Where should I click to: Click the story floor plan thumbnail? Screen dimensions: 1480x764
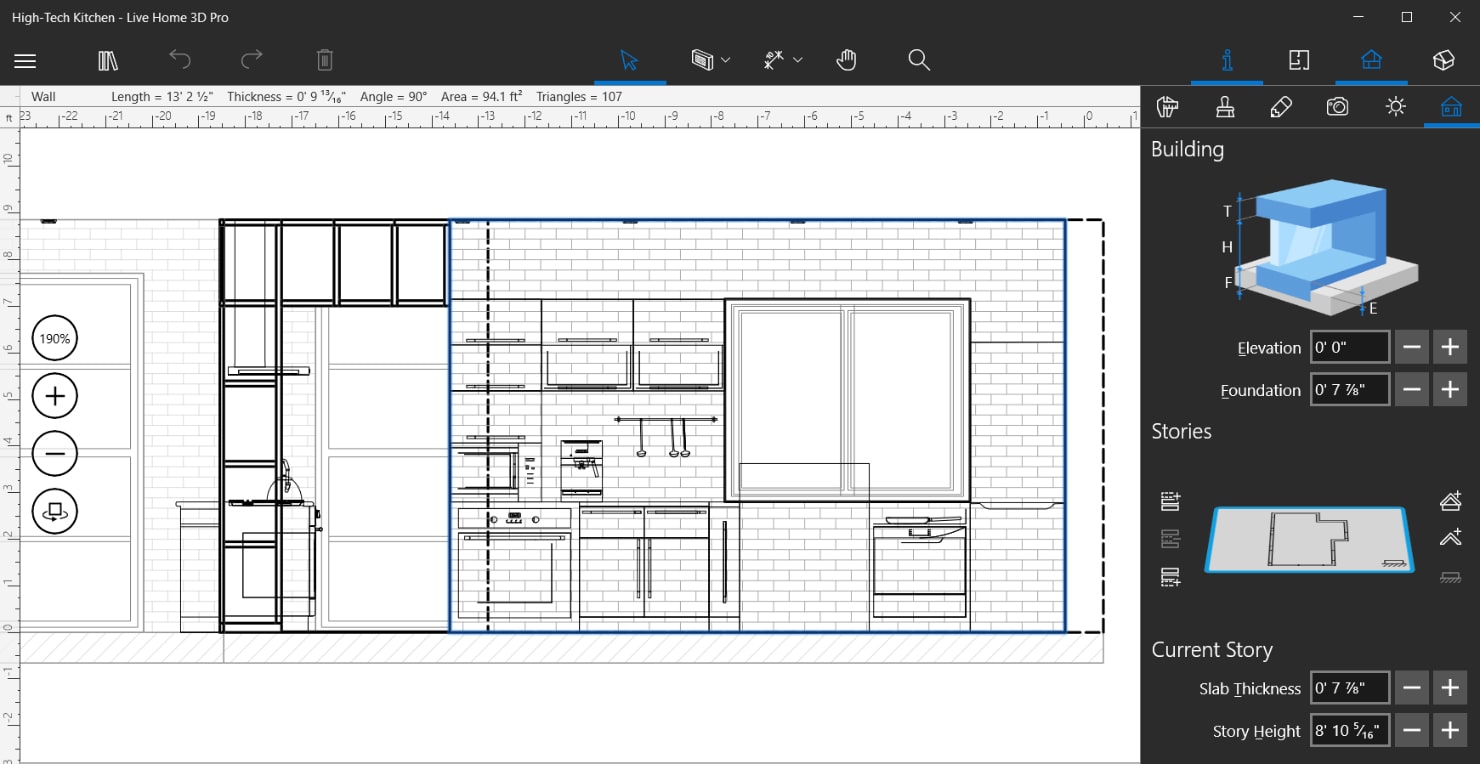[1309, 539]
